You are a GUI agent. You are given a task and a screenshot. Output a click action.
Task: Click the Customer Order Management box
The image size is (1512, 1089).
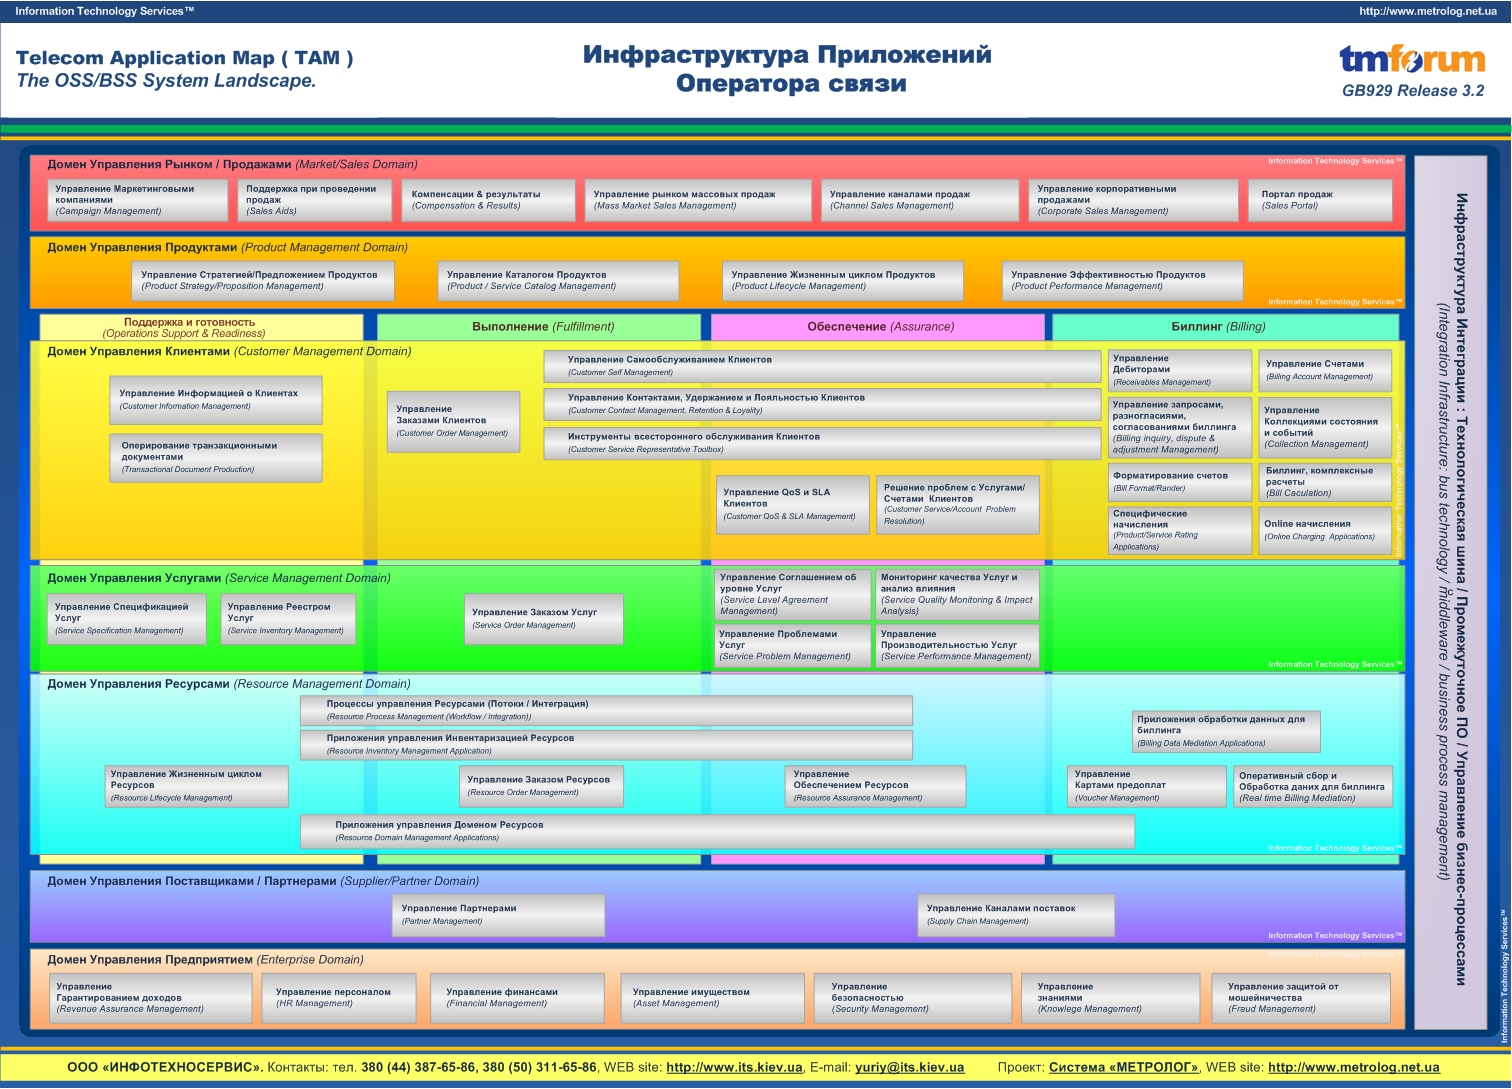click(456, 422)
